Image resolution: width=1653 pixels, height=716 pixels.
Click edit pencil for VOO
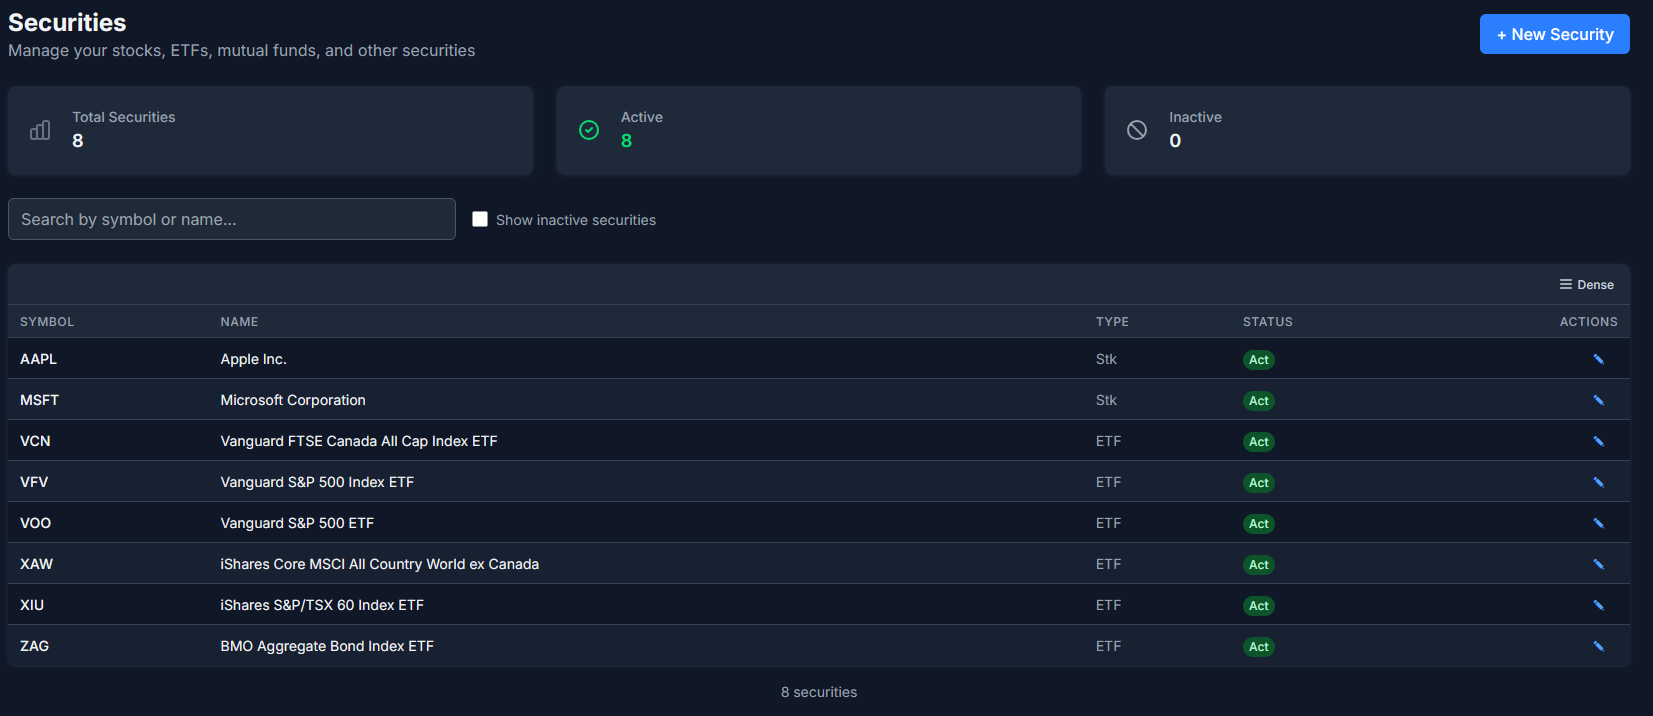tap(1598, 523)
